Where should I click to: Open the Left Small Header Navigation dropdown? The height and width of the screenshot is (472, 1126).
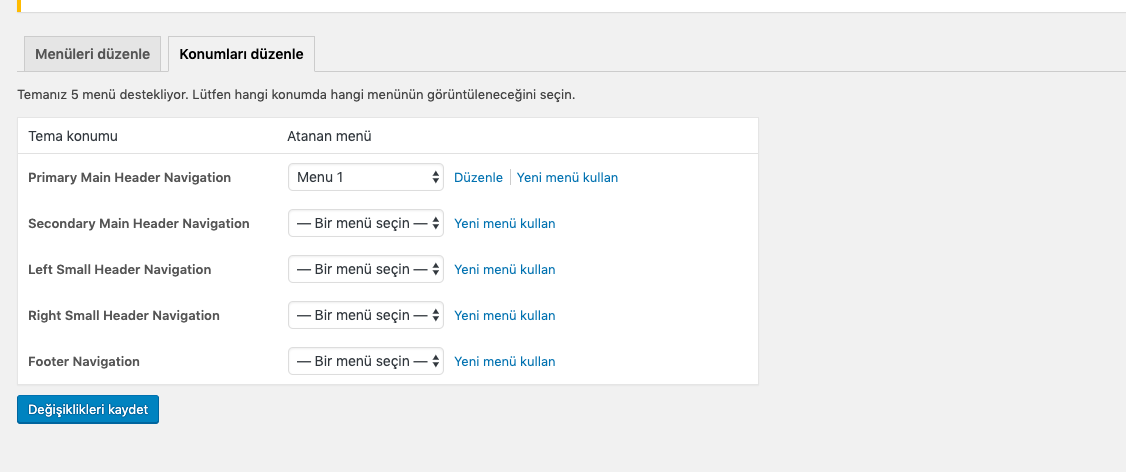coord(365,269)
